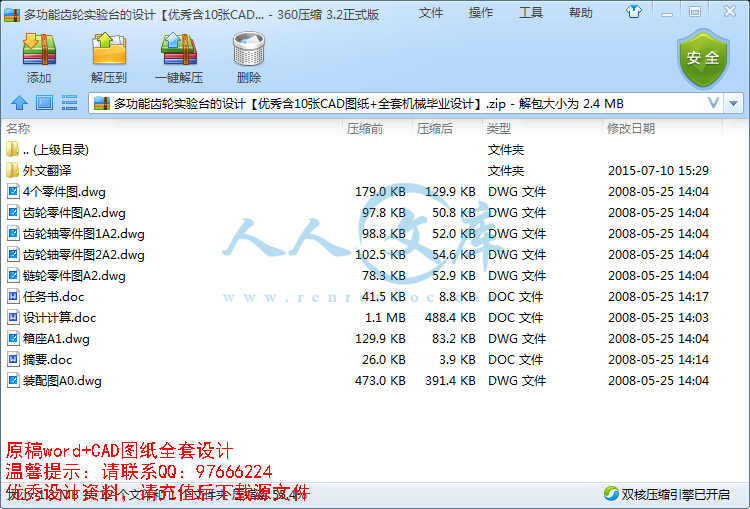Click 2015-07-10 15:29 date of 外文翻译
The width and height of the screenshot is (750, 509).
(658, 171)
